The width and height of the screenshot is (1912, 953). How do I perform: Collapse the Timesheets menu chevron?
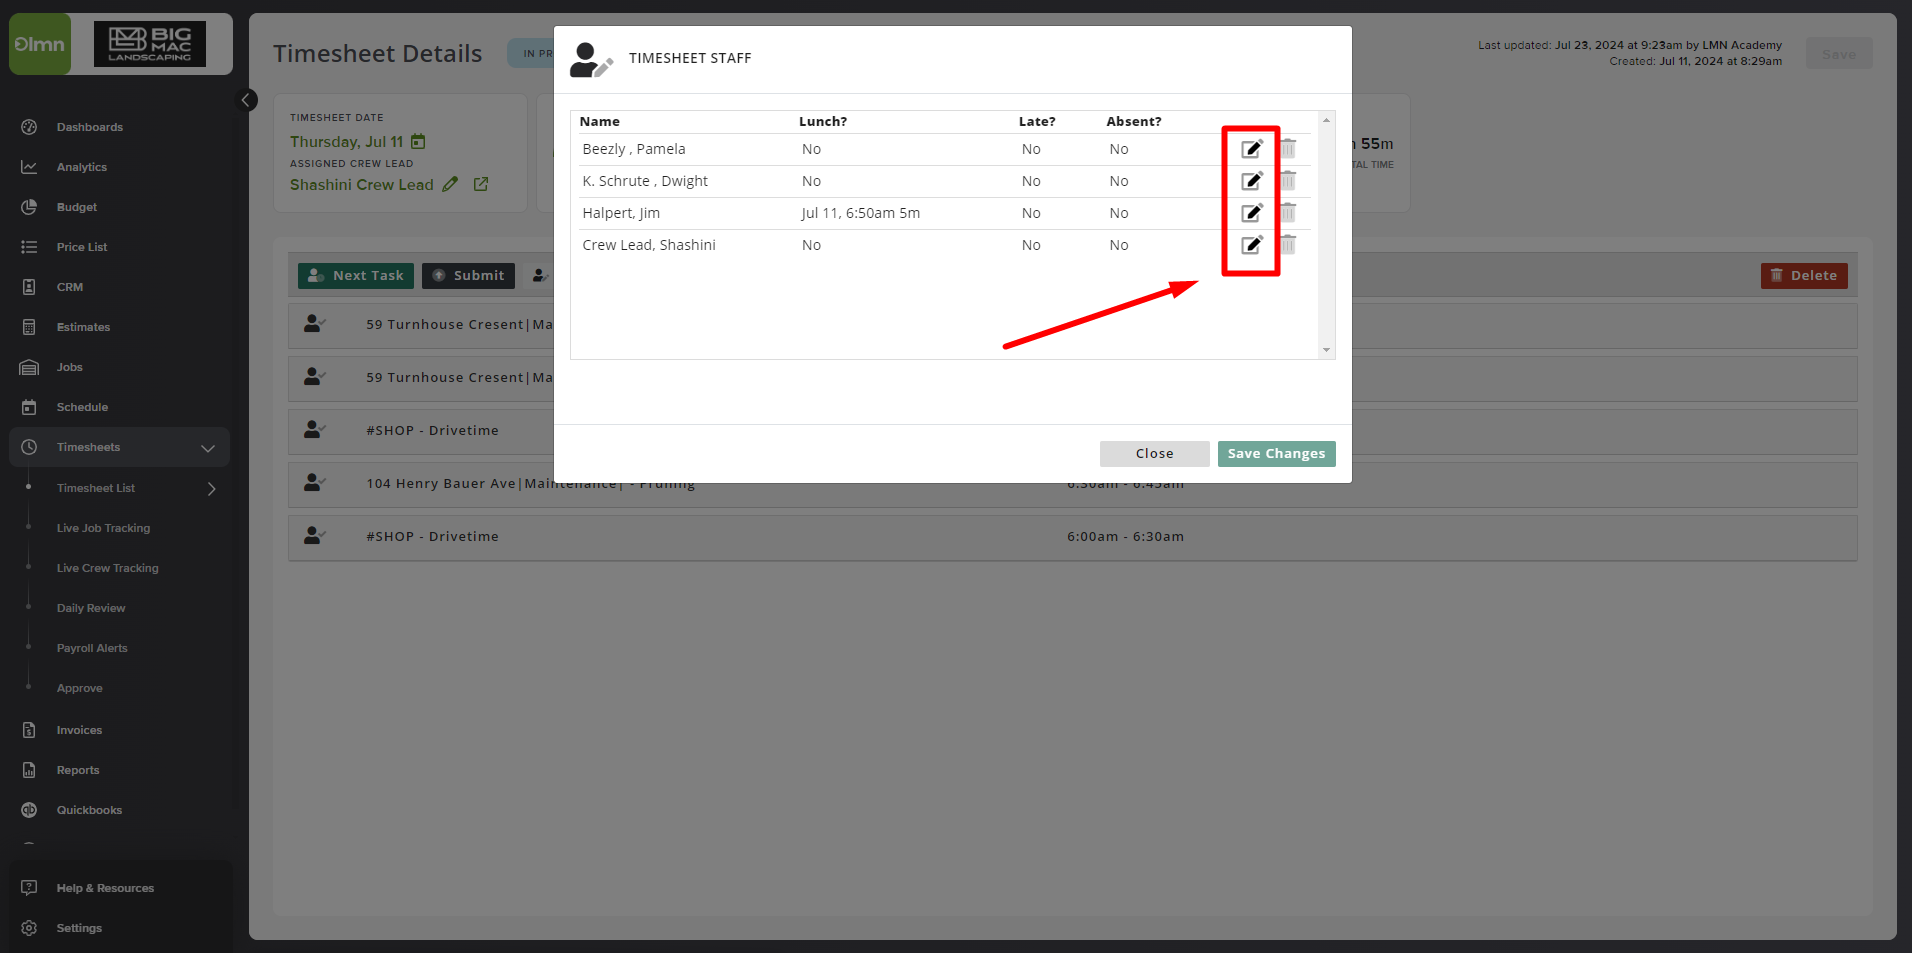click(208, 448)
